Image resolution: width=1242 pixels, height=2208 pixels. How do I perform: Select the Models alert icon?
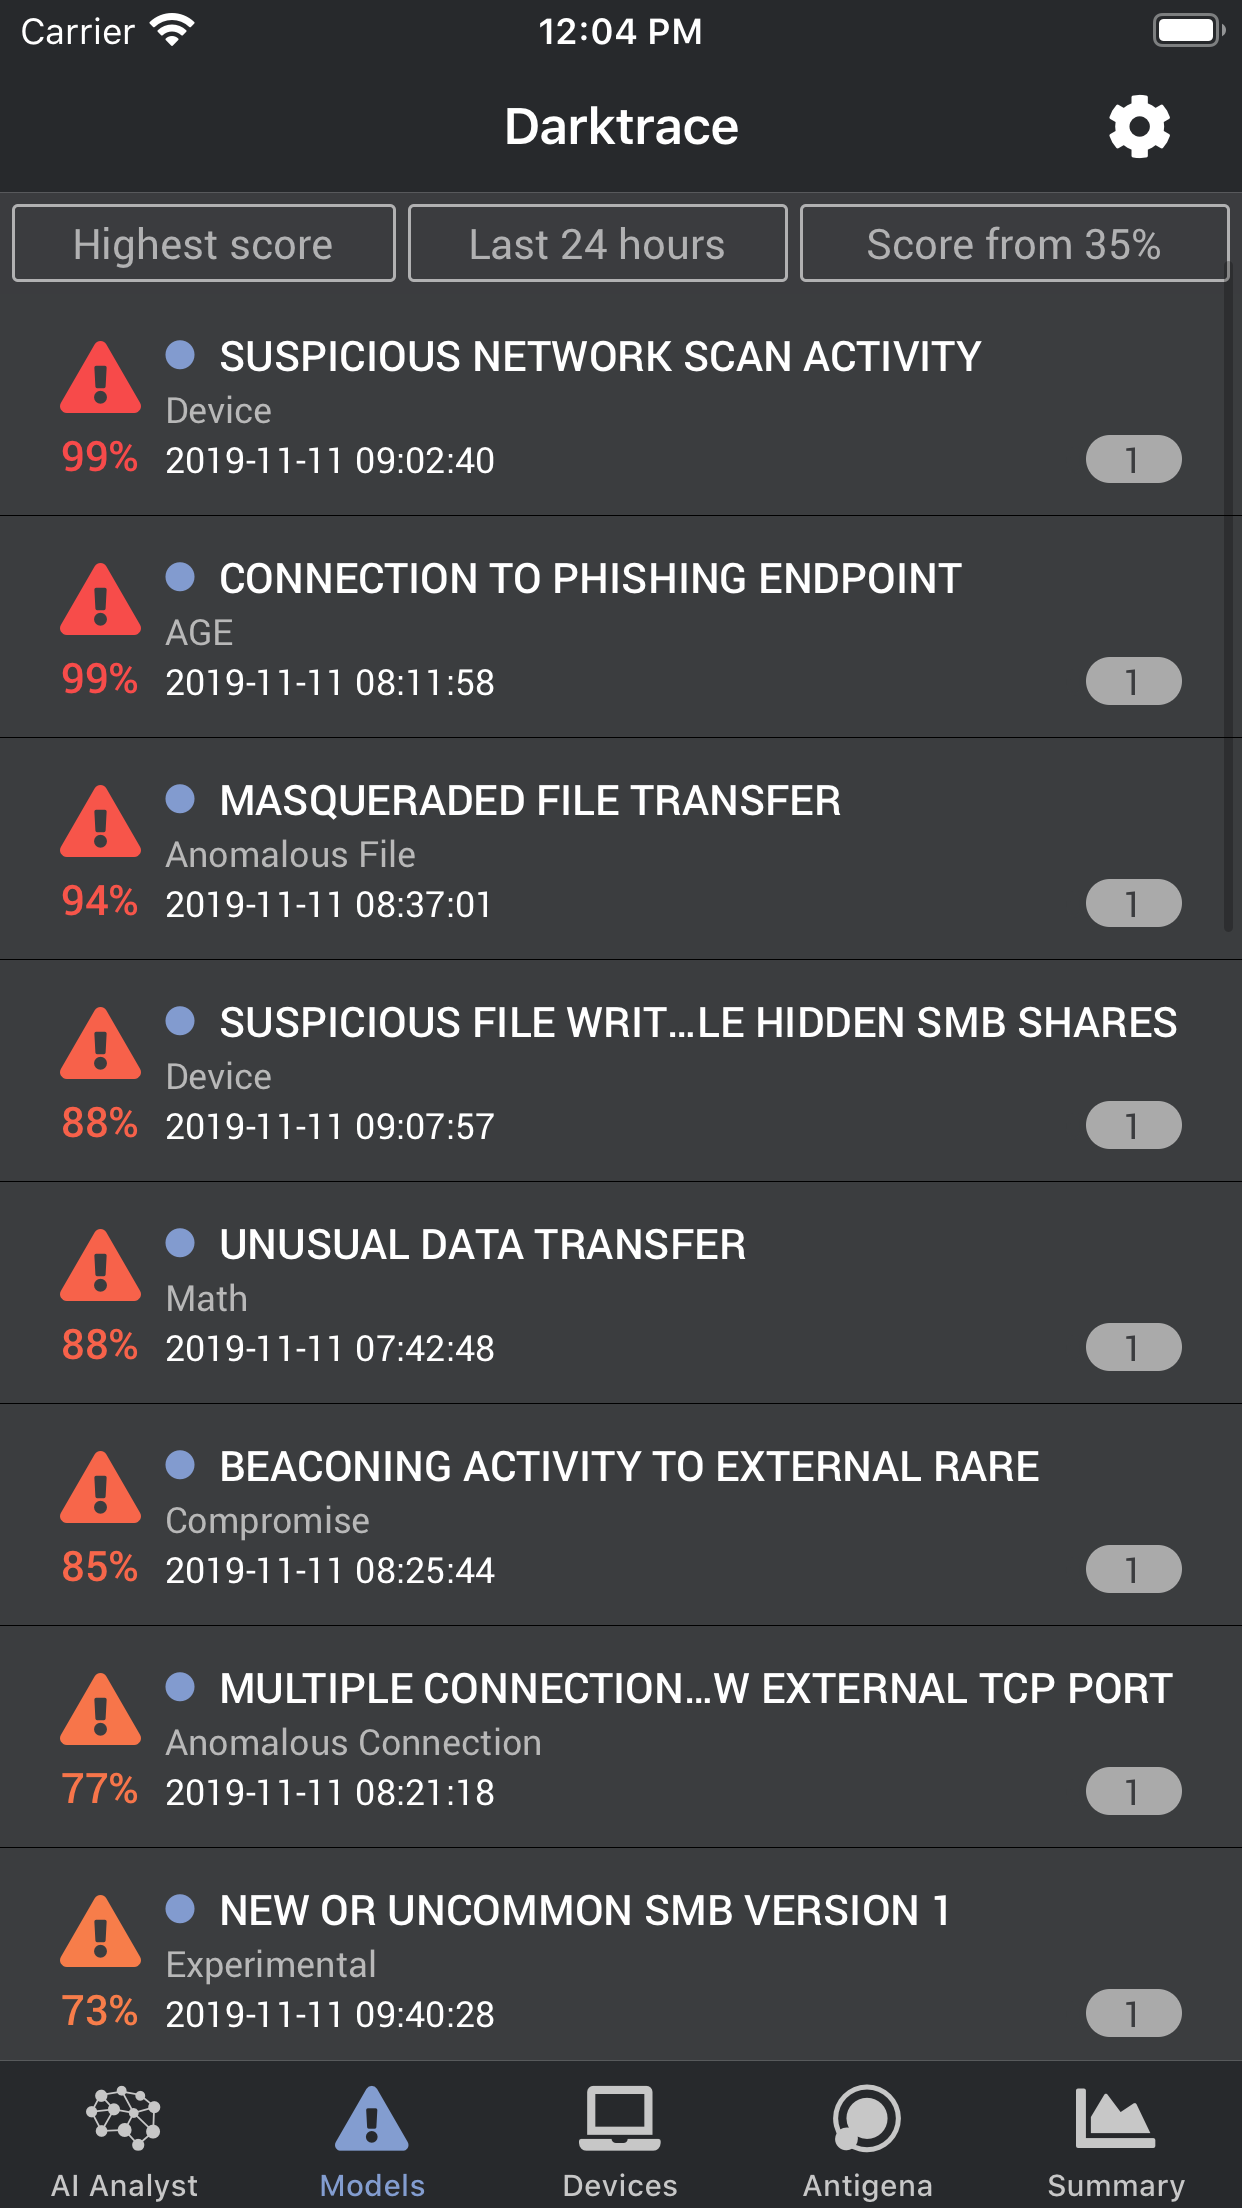click(372, 2117)
